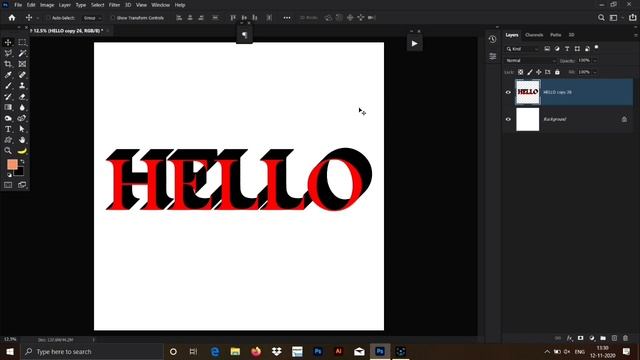Select the Clone Stamp tool

[22, 86]
